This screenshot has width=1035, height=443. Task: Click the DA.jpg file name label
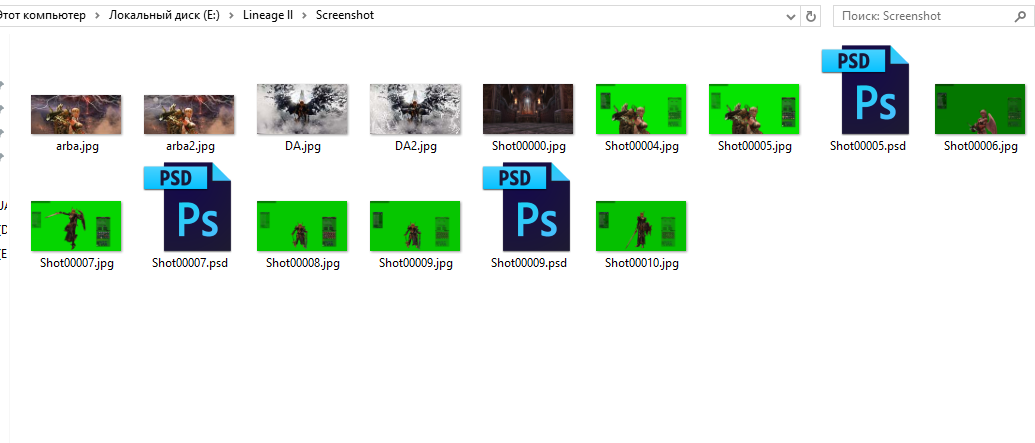302,147
